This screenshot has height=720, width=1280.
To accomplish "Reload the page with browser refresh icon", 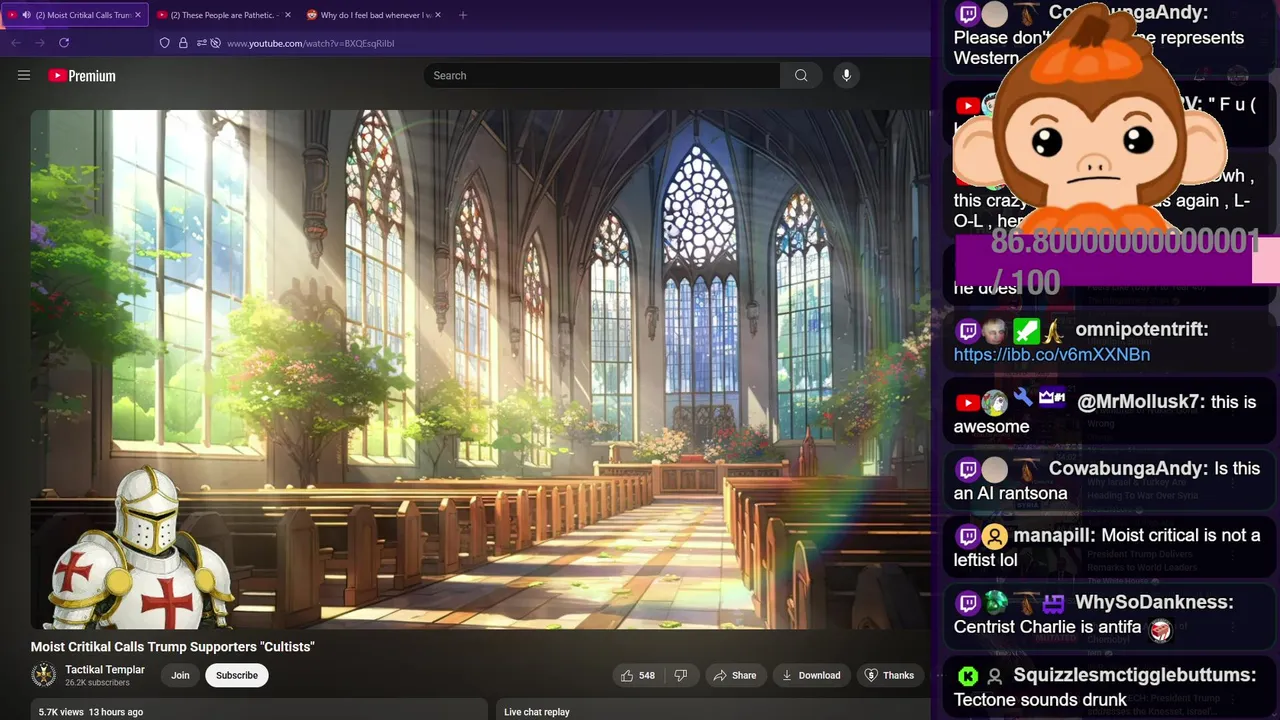I will pos(64,43).
